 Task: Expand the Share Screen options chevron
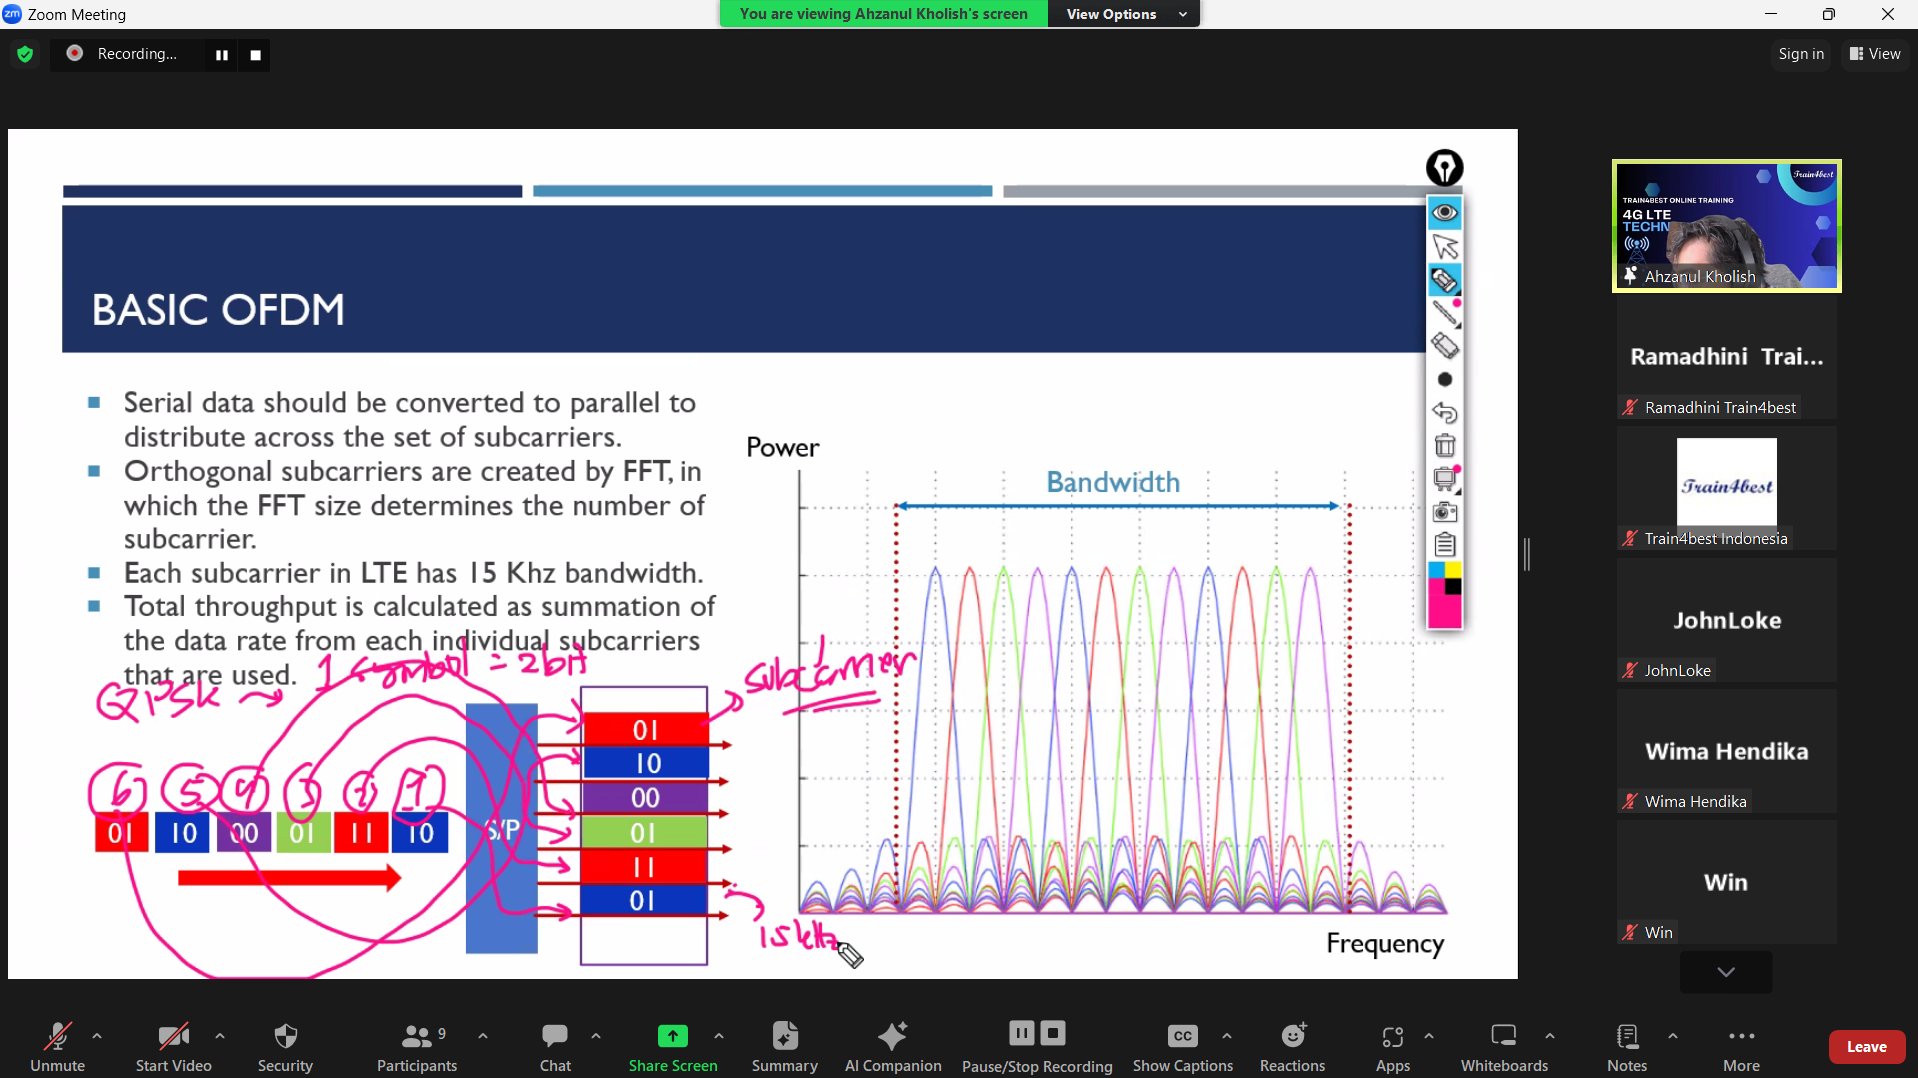click(719, 1037)
